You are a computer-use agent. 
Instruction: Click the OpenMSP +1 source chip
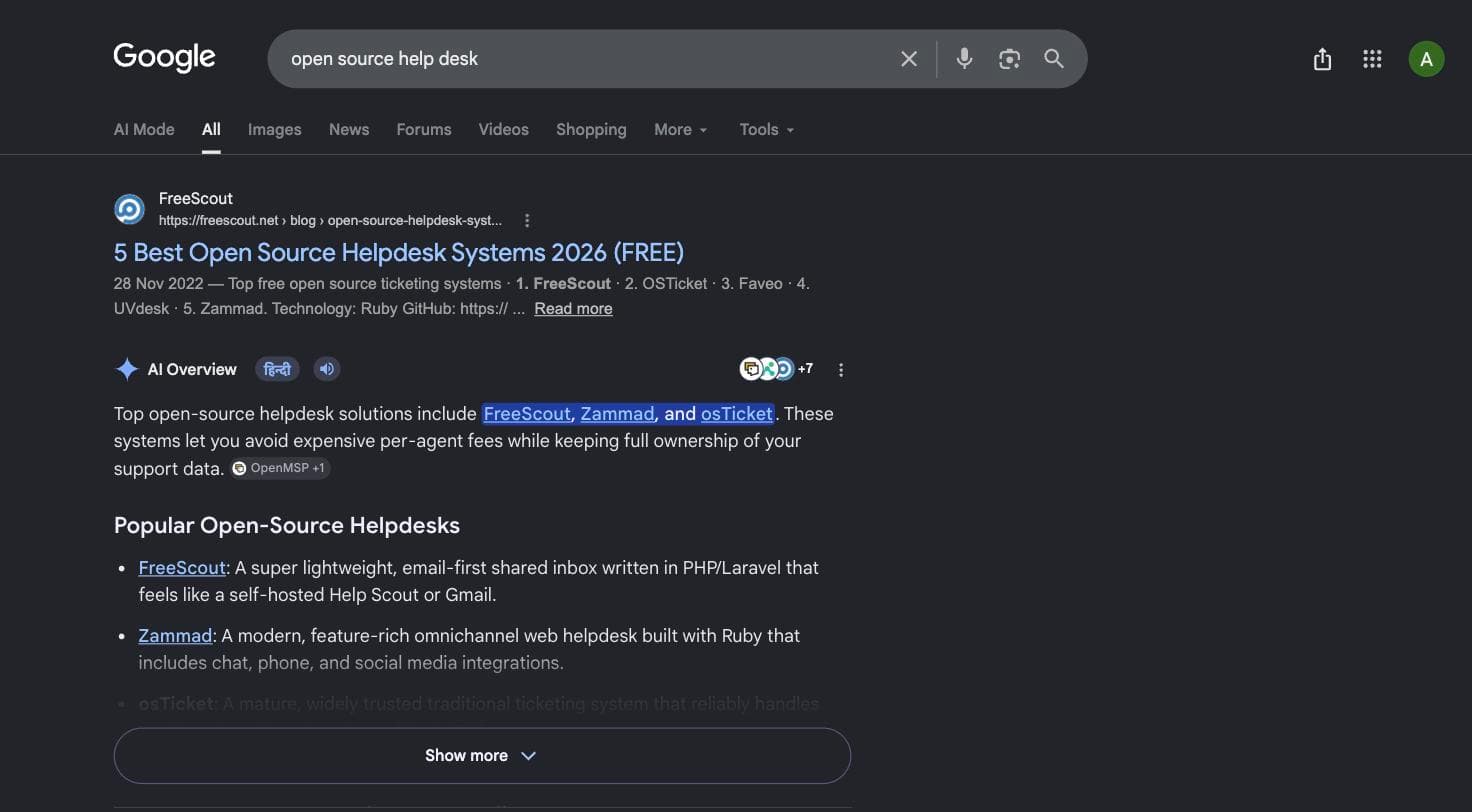tap(280, 468)
